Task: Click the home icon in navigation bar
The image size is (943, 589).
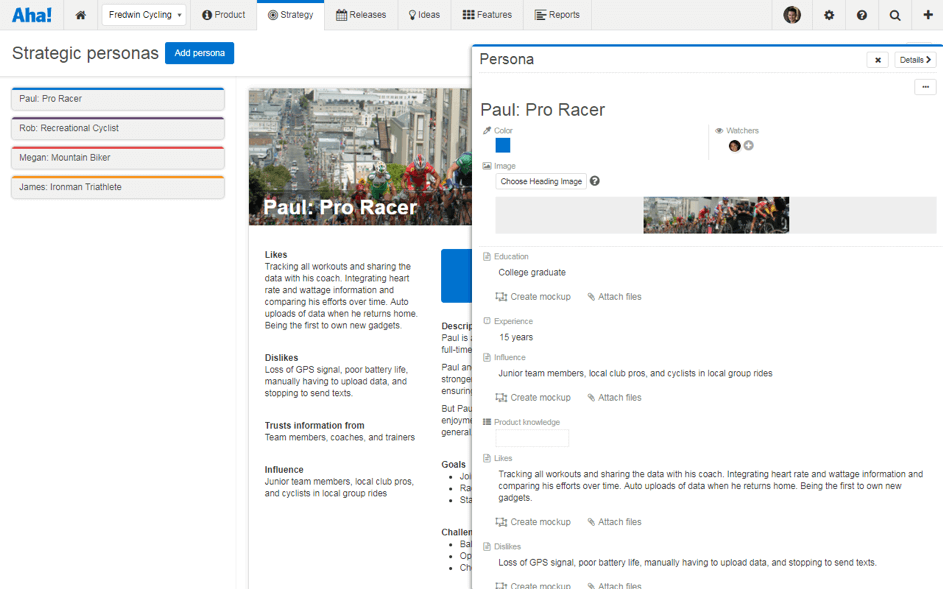Action: (80, 15)
